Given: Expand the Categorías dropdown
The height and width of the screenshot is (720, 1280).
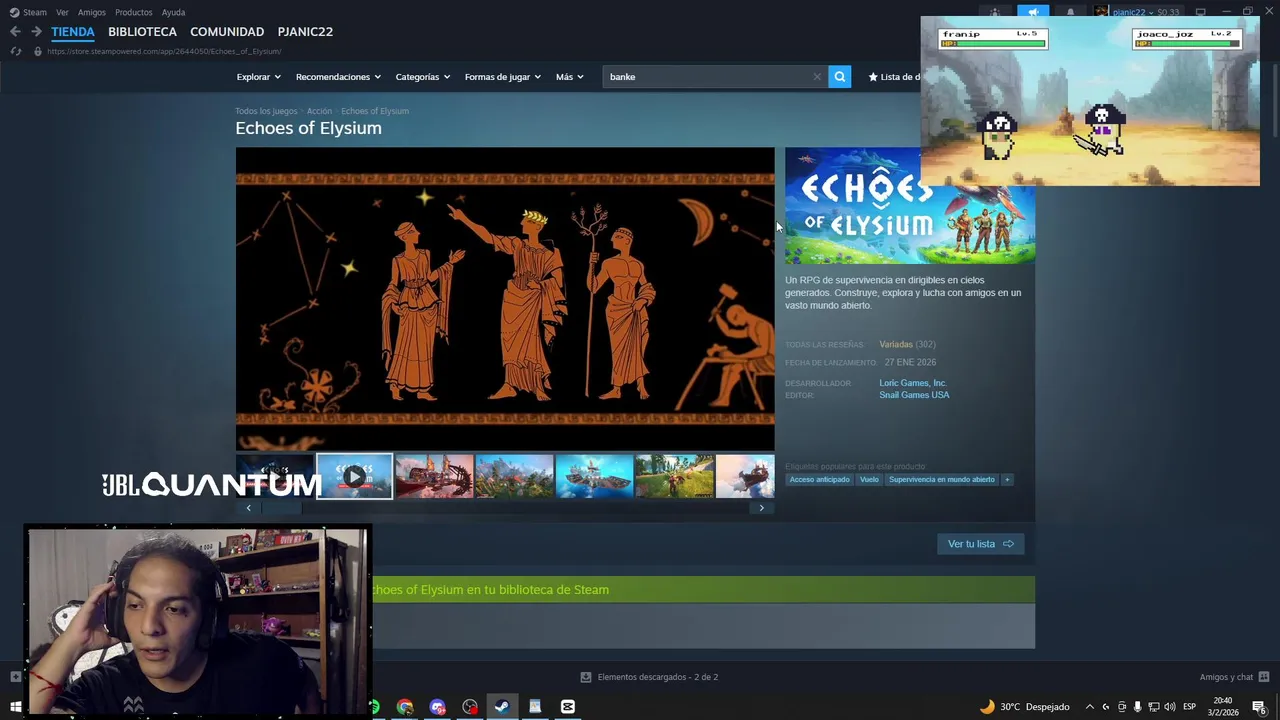Looking at the screenshot, I should pos(422,77).
